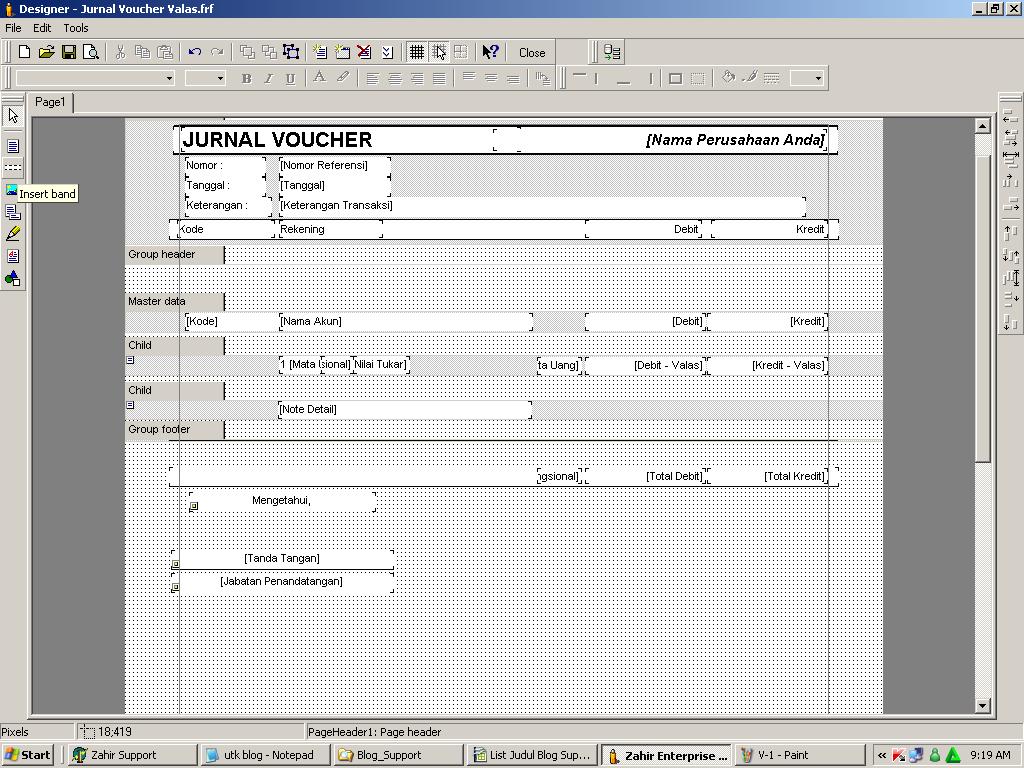Click the Open folder icon
Viewport: 1024px width, 768px height.
(46, 52)
